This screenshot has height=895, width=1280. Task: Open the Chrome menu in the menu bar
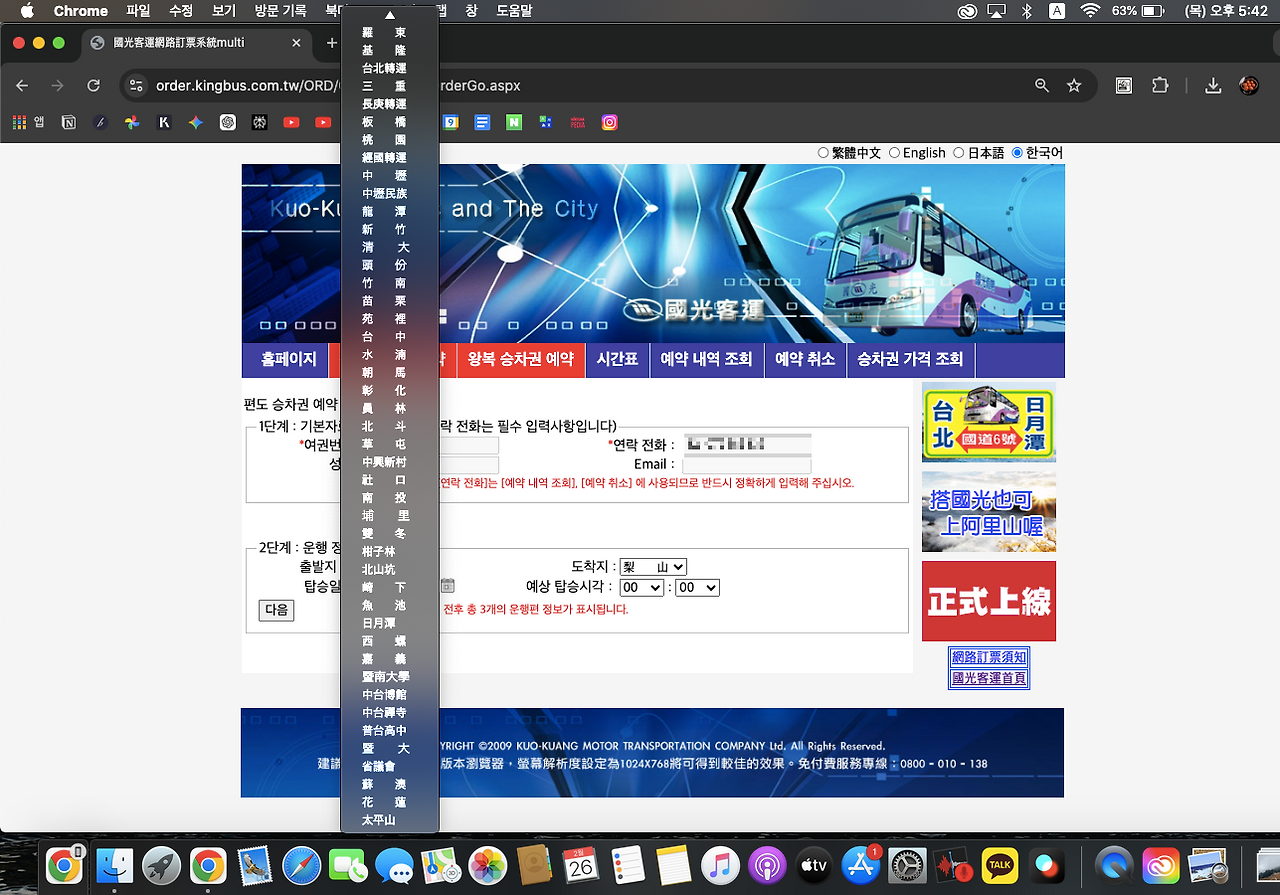pyautogui.click(x=80, y=11)
